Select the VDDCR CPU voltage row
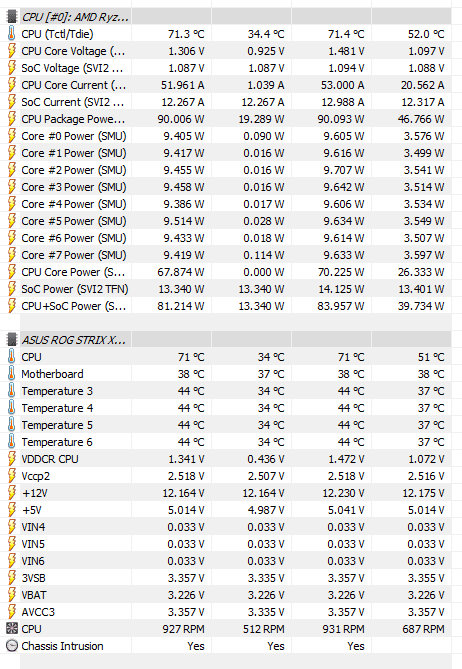This screenshot has height=669, width=462. point(231,459)
